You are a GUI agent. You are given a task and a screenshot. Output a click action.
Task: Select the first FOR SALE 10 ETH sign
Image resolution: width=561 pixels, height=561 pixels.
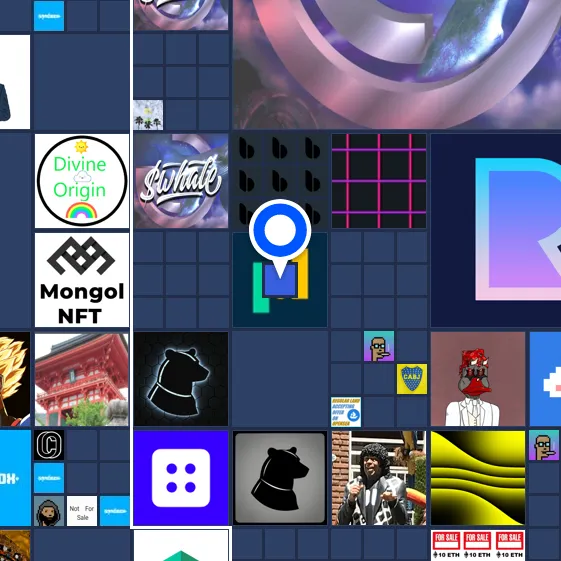click(446, 545)
